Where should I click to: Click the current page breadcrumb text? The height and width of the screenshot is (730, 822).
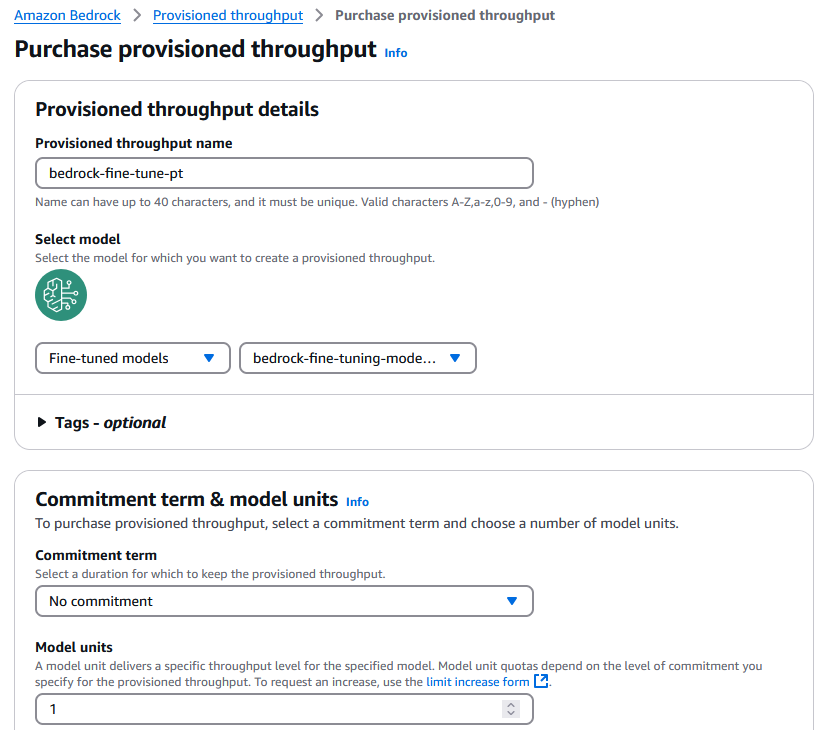coord(445,15)
